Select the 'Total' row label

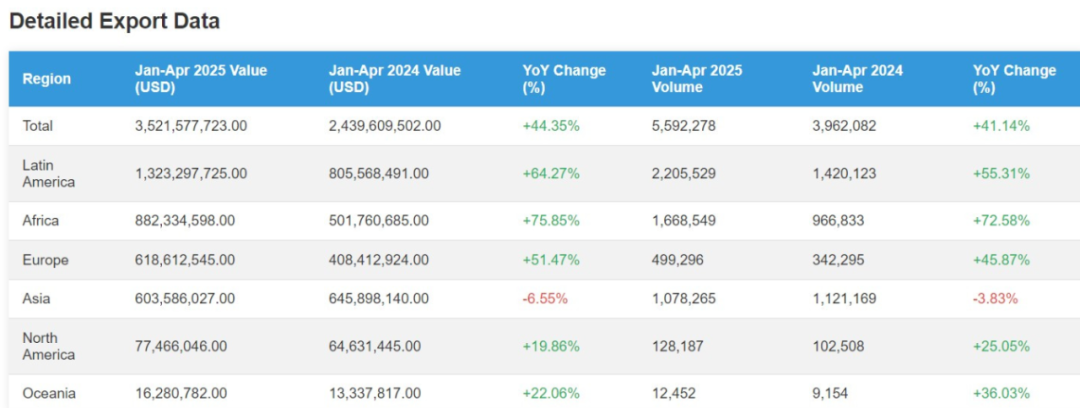(x=38, y=126)
